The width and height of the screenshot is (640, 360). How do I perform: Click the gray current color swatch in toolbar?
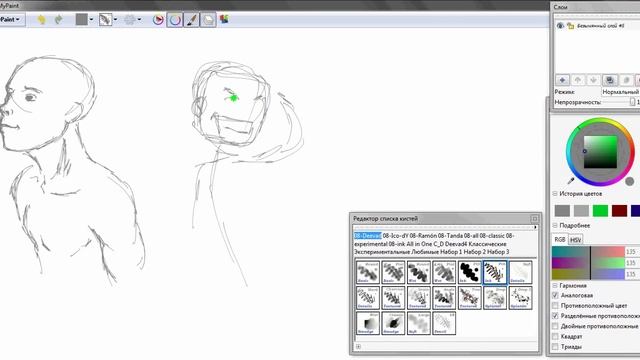[82, 19]
